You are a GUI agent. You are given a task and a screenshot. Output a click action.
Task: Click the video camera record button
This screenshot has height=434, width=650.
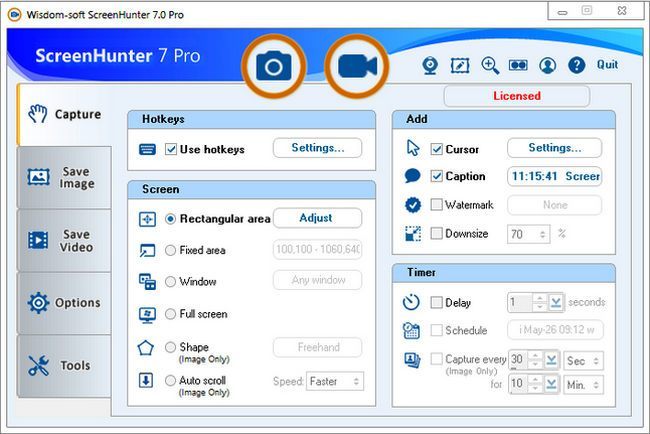[357, 66]
